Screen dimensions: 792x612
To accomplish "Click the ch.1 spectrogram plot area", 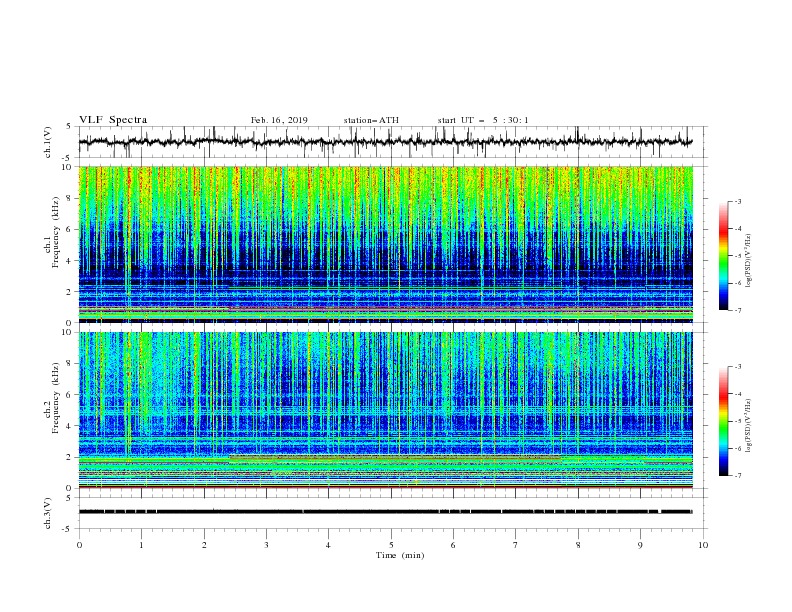I will (386, 244).
